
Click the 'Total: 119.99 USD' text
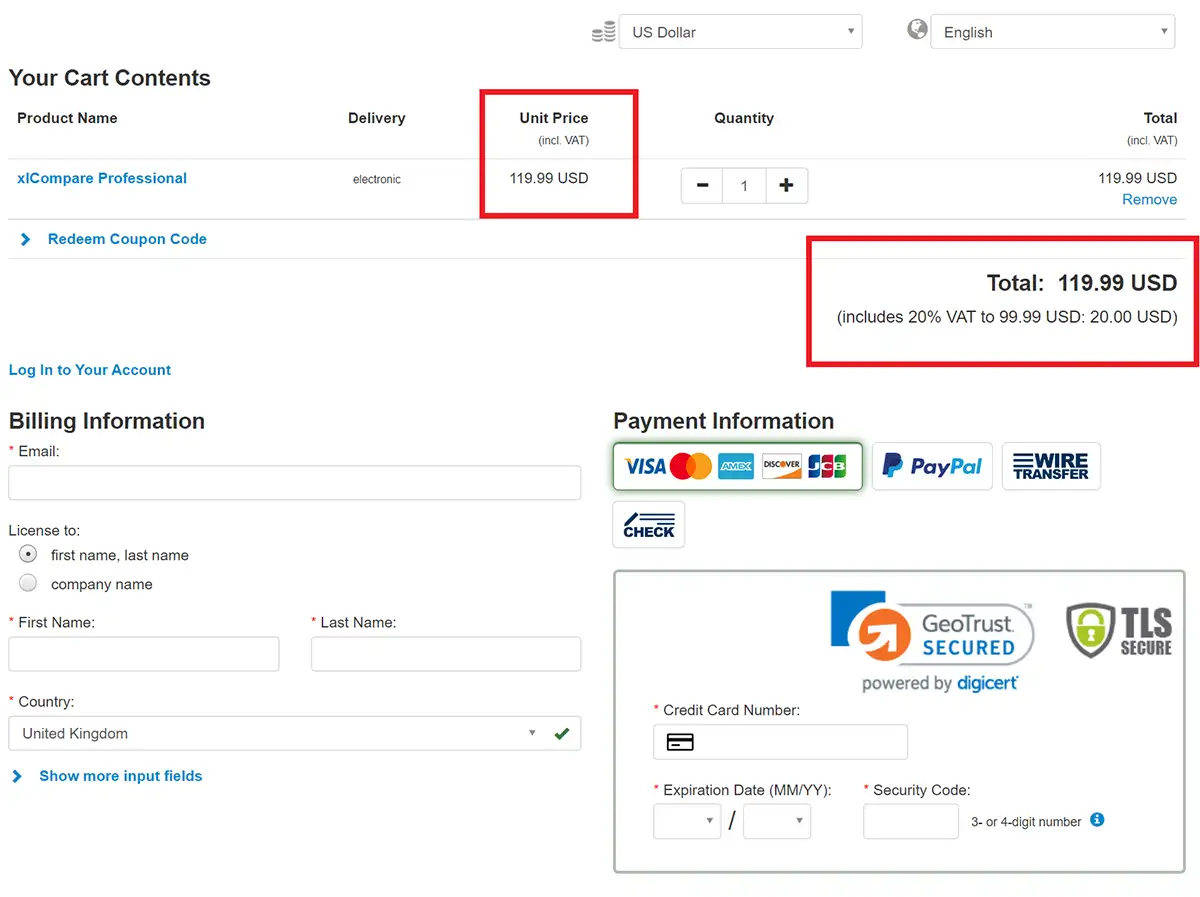coord(1082,283)
